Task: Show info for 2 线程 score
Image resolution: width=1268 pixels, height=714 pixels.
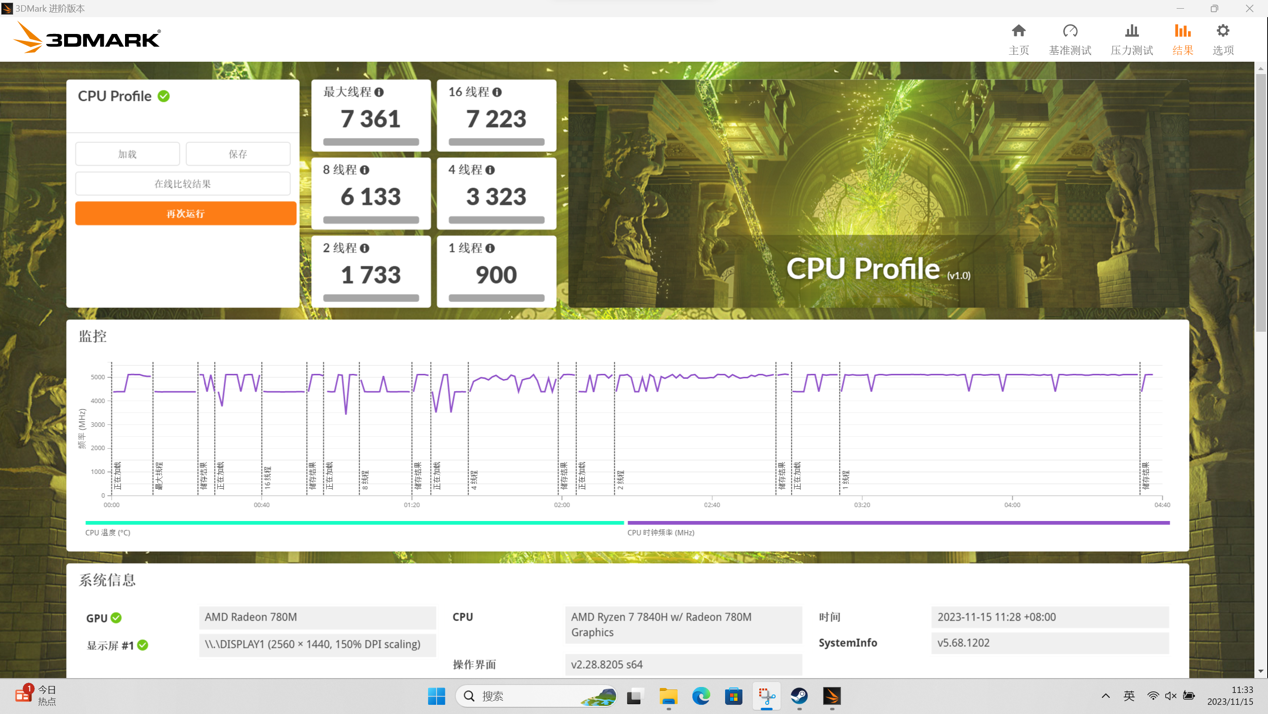Action: [365, 248]
